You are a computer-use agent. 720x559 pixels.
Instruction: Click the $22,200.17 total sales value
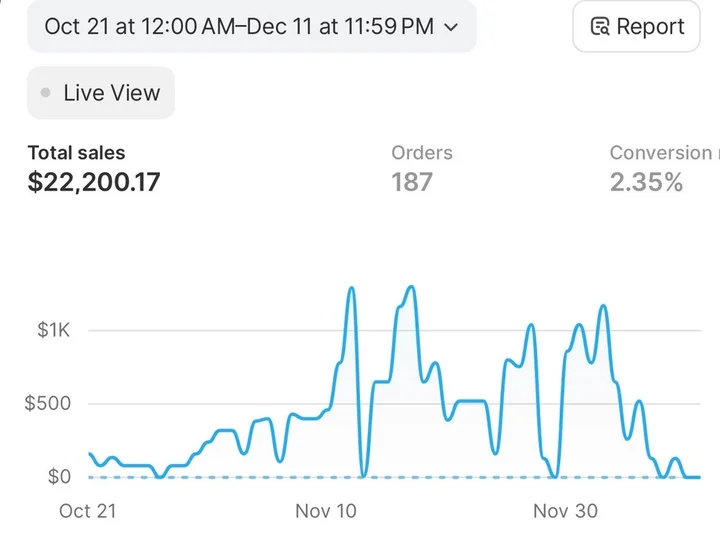94,182
